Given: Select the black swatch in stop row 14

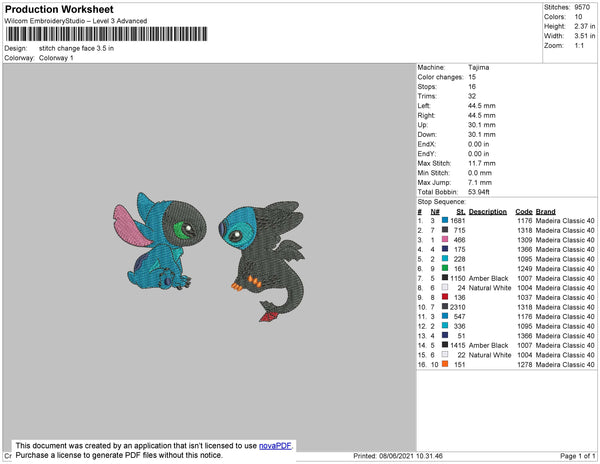Looking at the screenshot, I should point(445,345).
